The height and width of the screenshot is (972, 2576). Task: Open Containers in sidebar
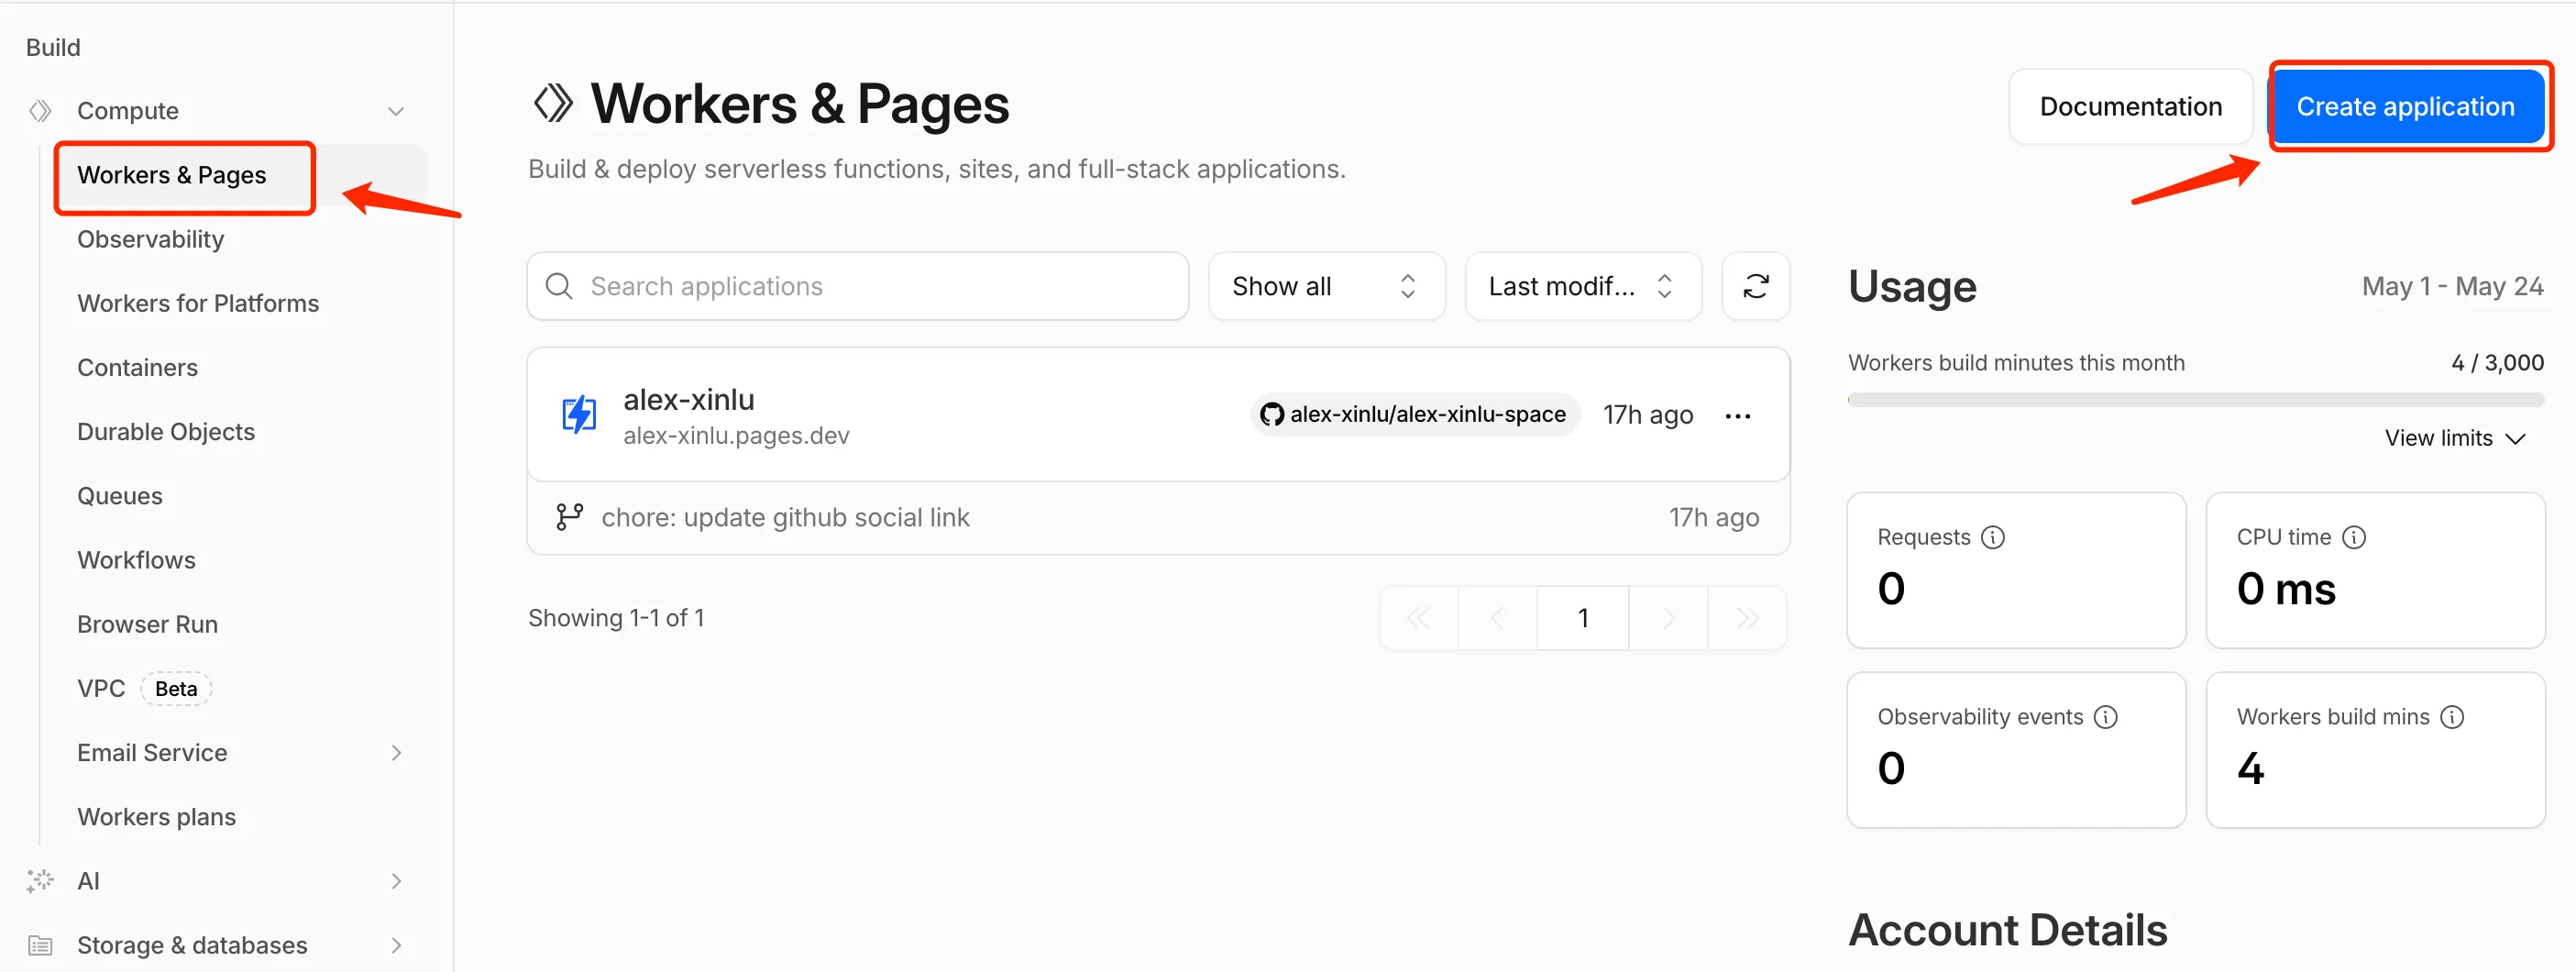click(137, 367)
